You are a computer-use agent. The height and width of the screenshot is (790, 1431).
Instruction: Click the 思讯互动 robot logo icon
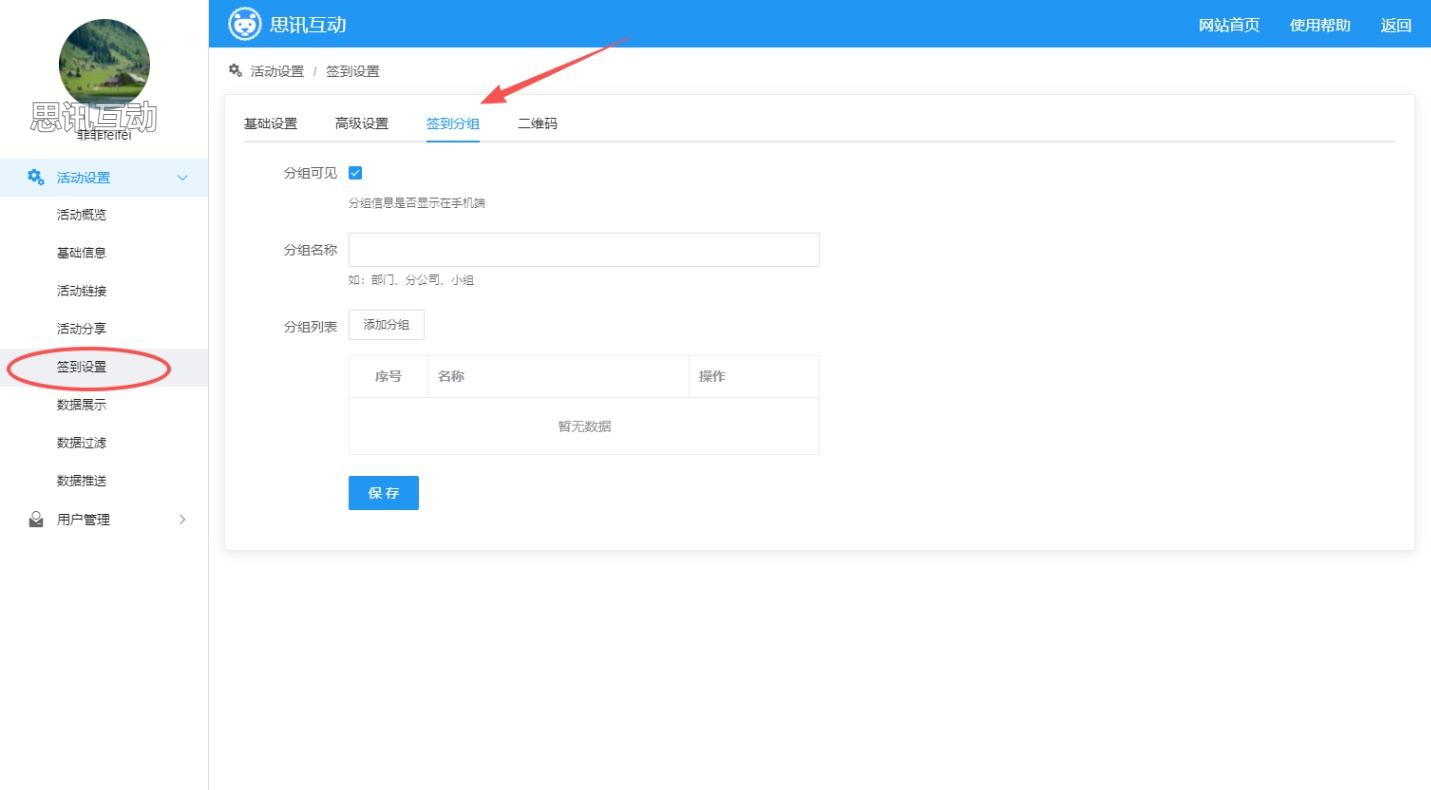[x=245, y=24]
